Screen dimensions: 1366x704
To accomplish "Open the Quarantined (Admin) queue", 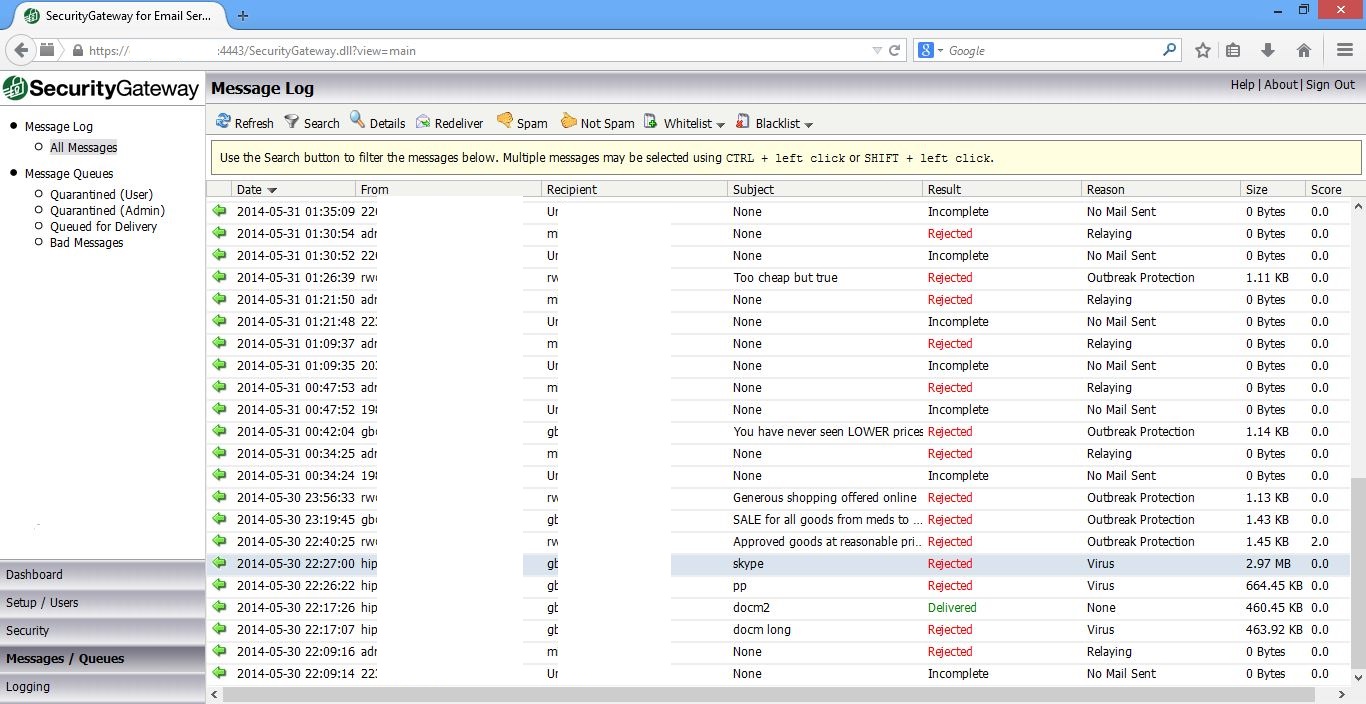I will click(x=107, y=211).
